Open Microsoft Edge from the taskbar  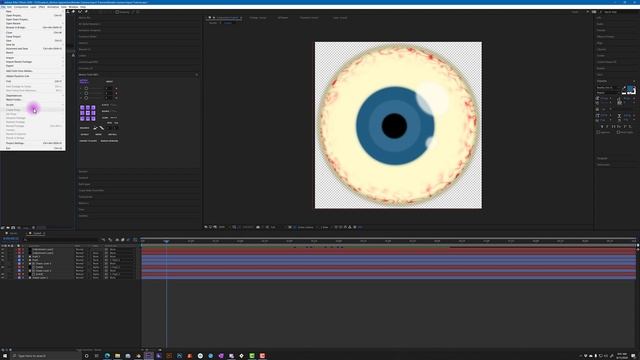click(107, 356)
